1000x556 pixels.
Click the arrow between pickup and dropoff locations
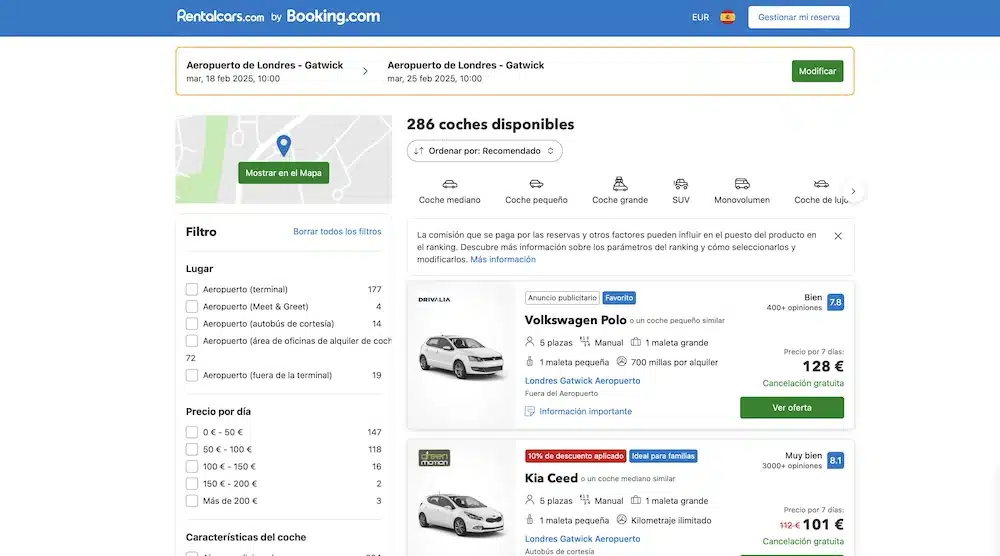point(365,71)
